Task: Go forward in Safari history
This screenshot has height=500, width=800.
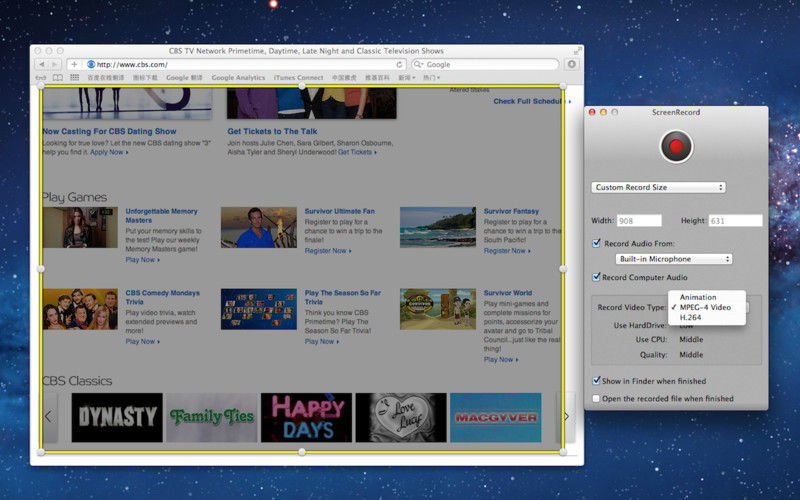Action: [x=55, y=65]
